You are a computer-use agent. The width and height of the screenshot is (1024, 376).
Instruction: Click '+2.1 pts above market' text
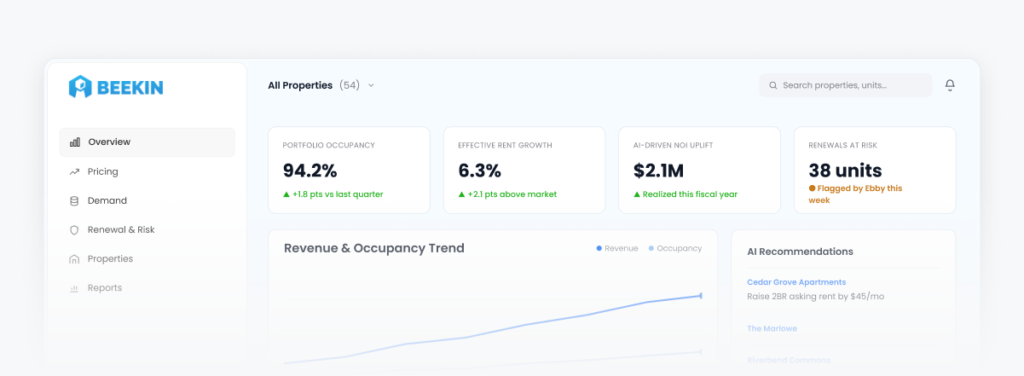click(512, 194)
